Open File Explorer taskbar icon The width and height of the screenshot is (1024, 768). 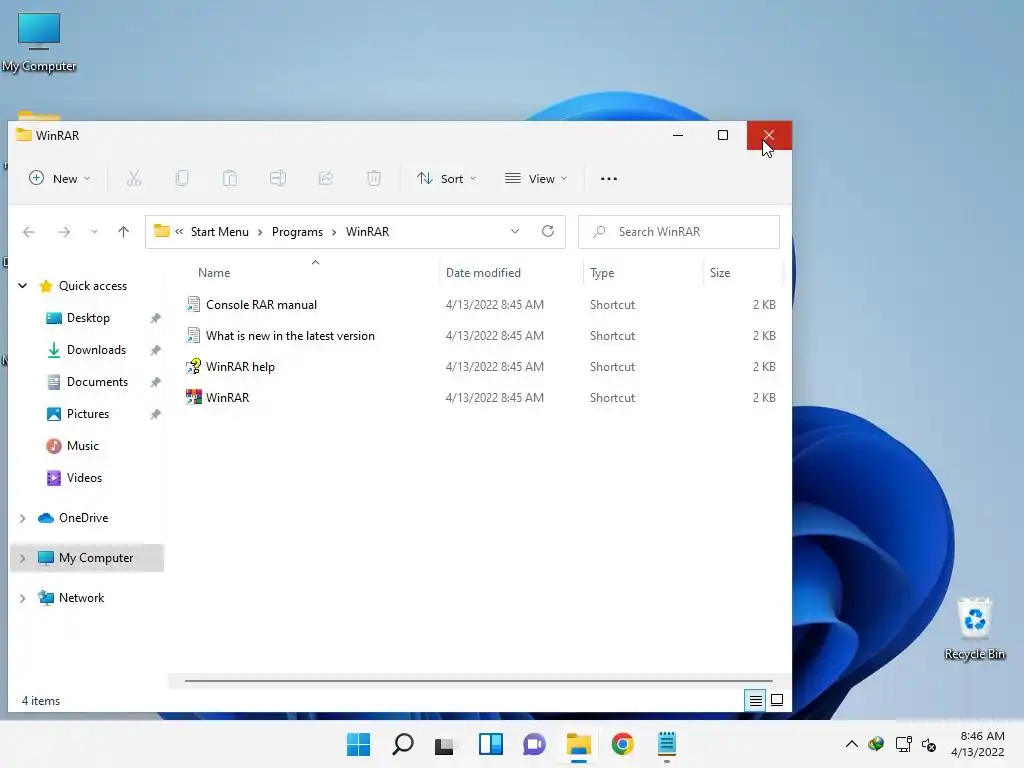579,744
